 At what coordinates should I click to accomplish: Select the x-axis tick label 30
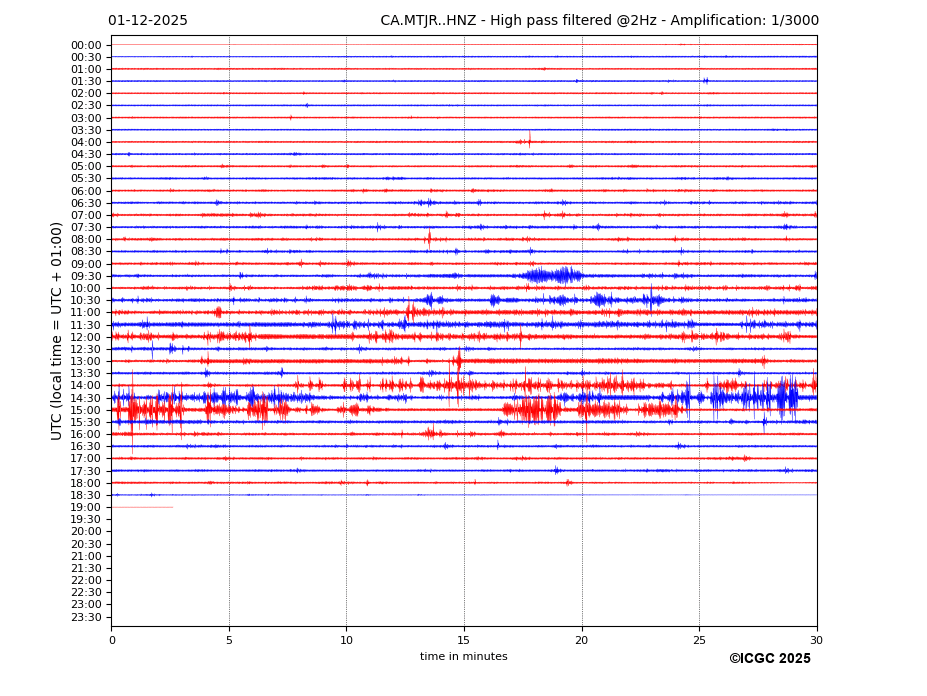(x=817, y=640)
